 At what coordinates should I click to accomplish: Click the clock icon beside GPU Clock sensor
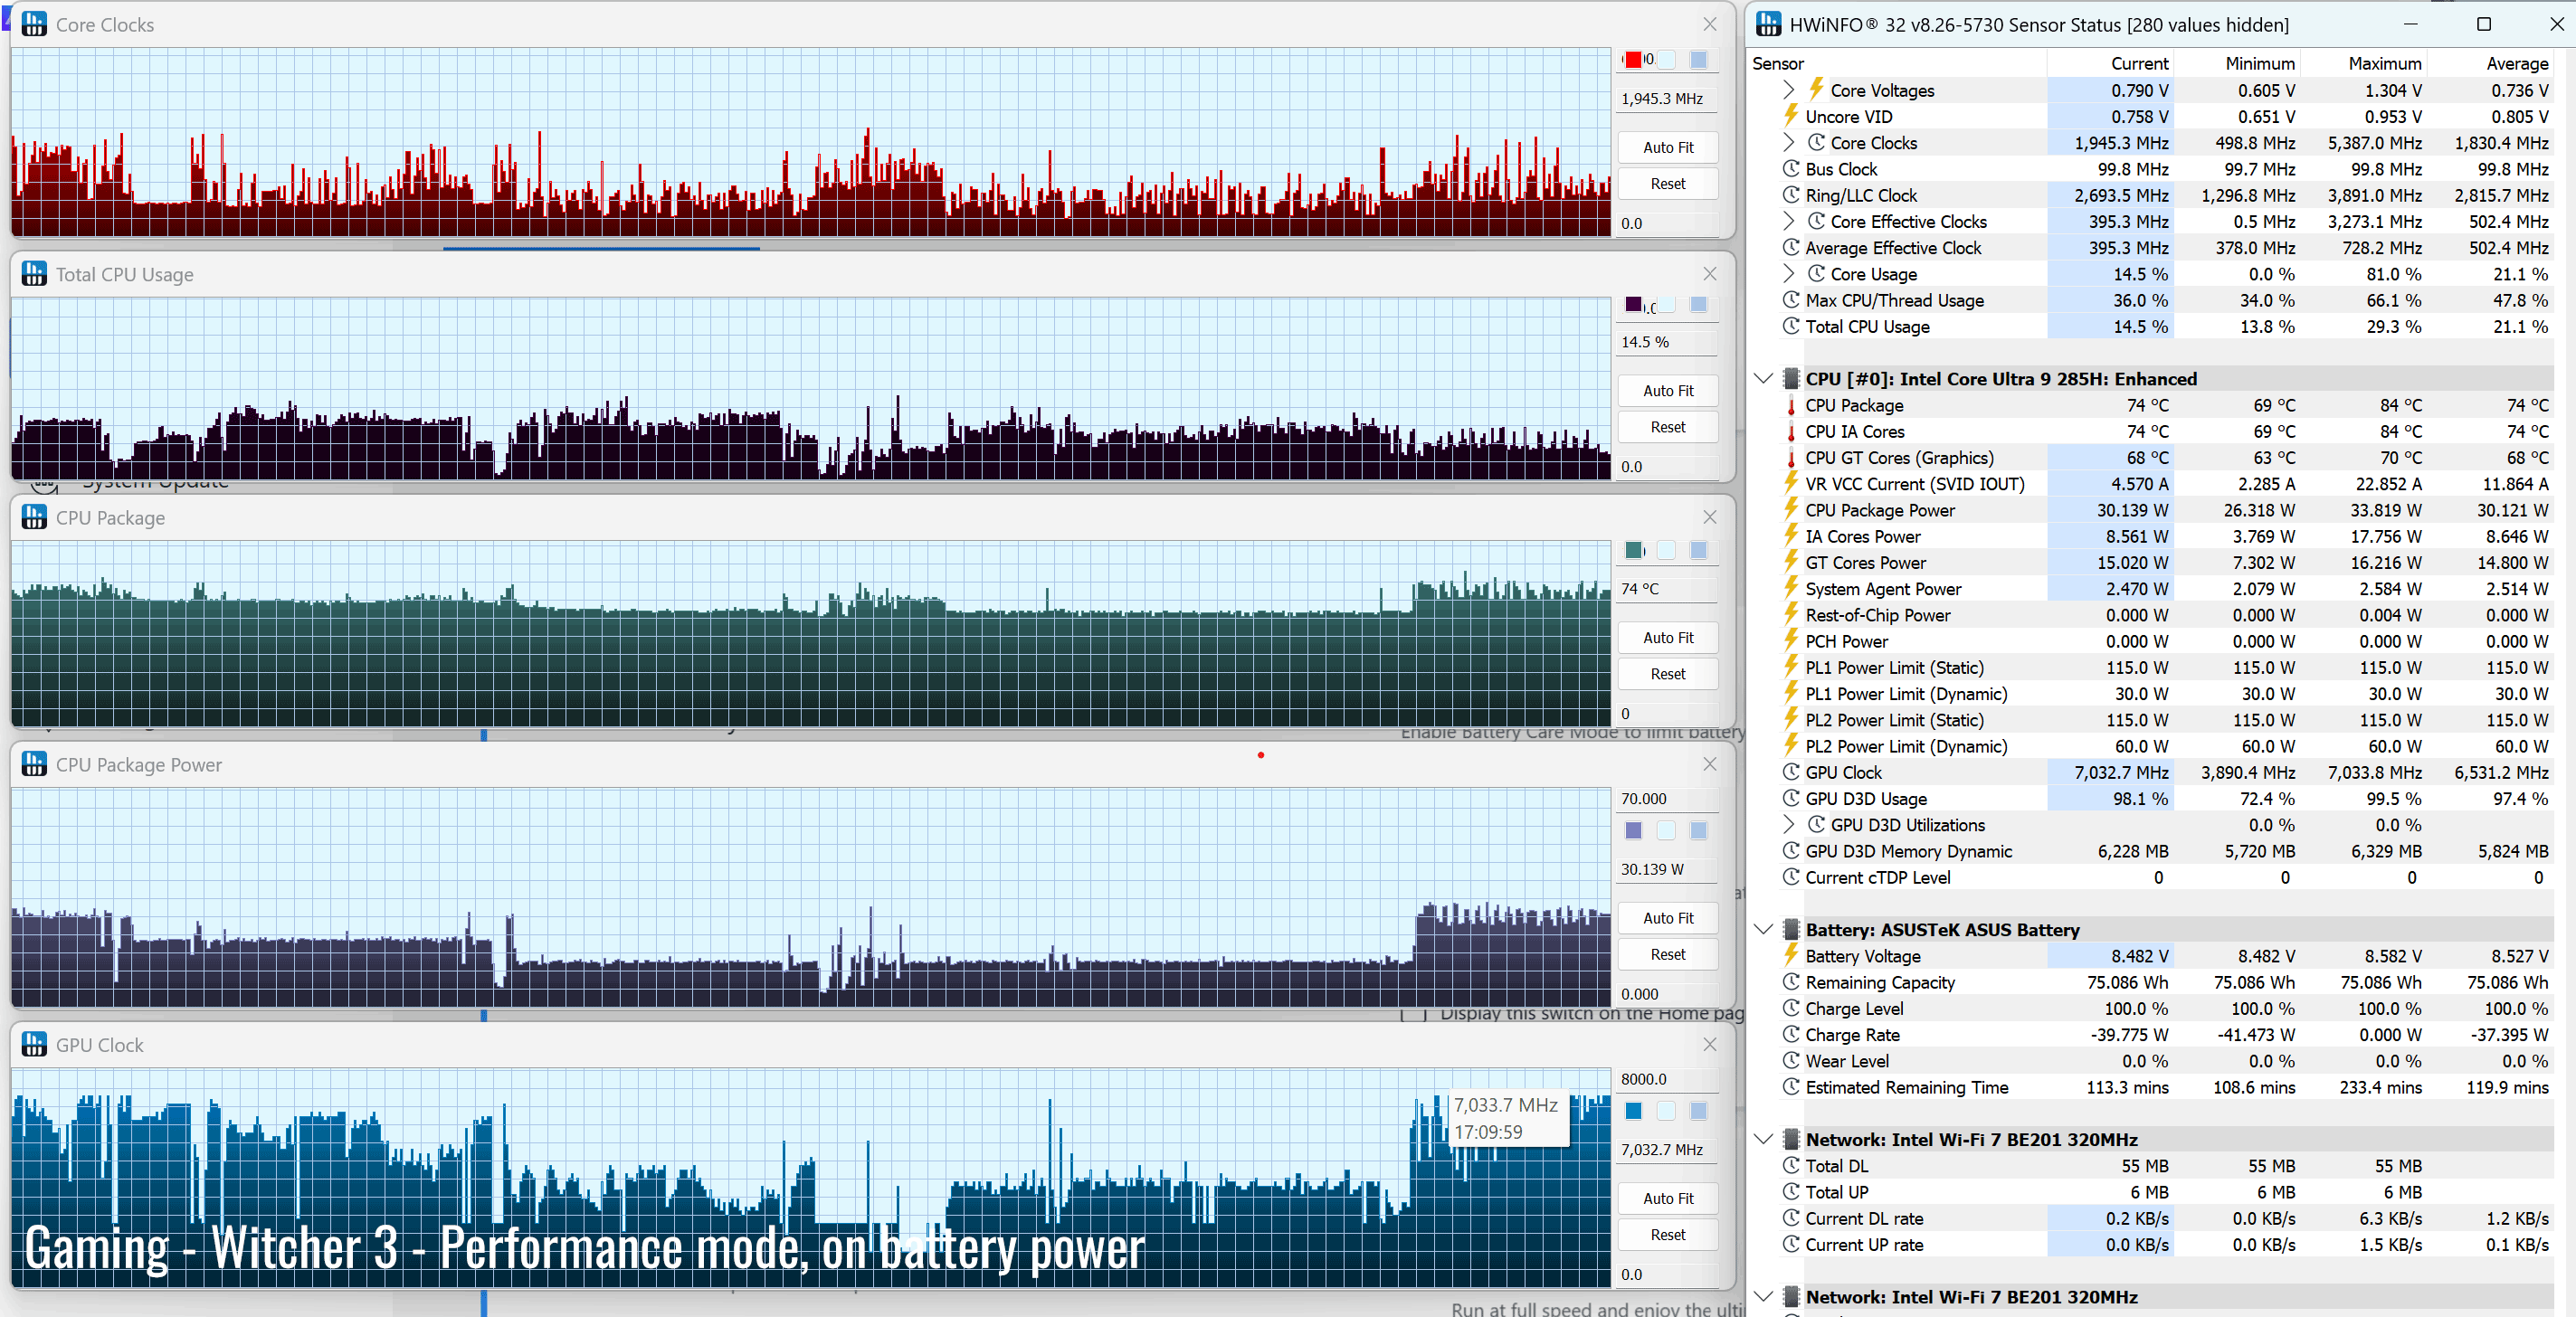1791,772
